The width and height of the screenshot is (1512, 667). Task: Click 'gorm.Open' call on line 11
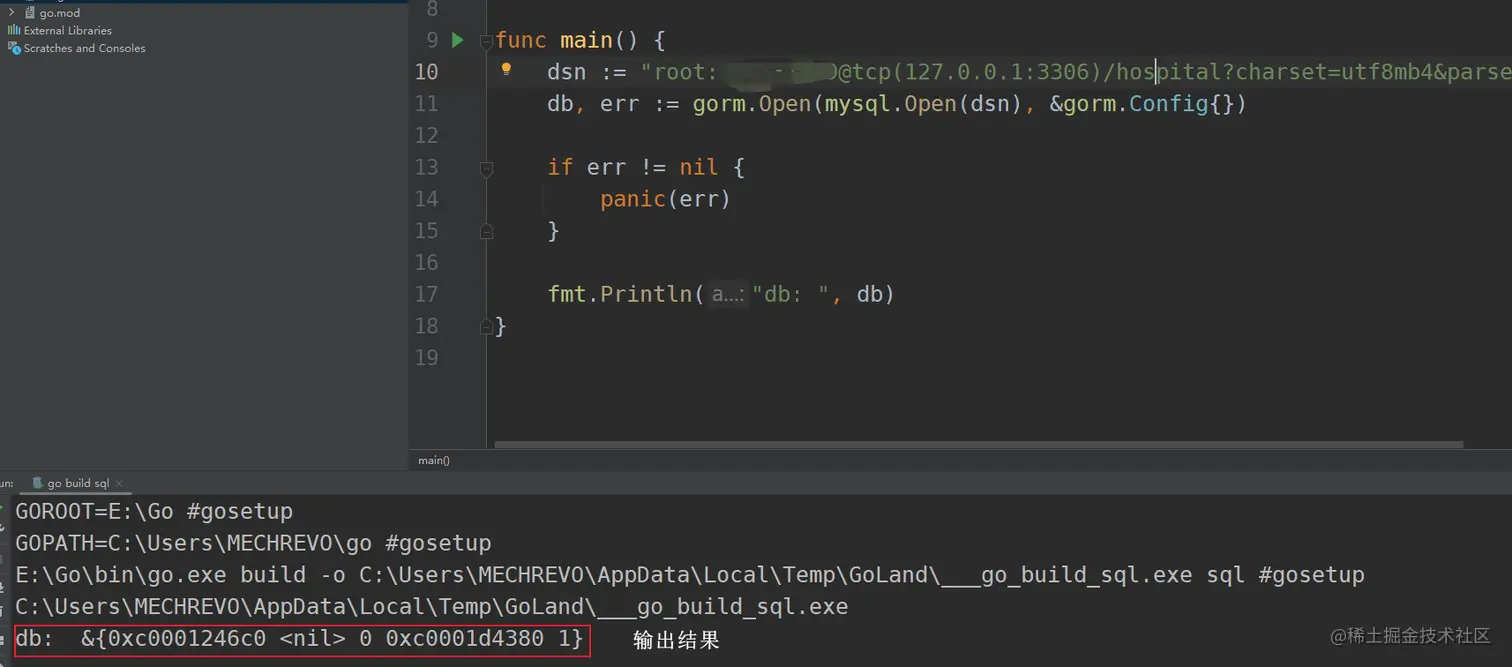[751, 104]
